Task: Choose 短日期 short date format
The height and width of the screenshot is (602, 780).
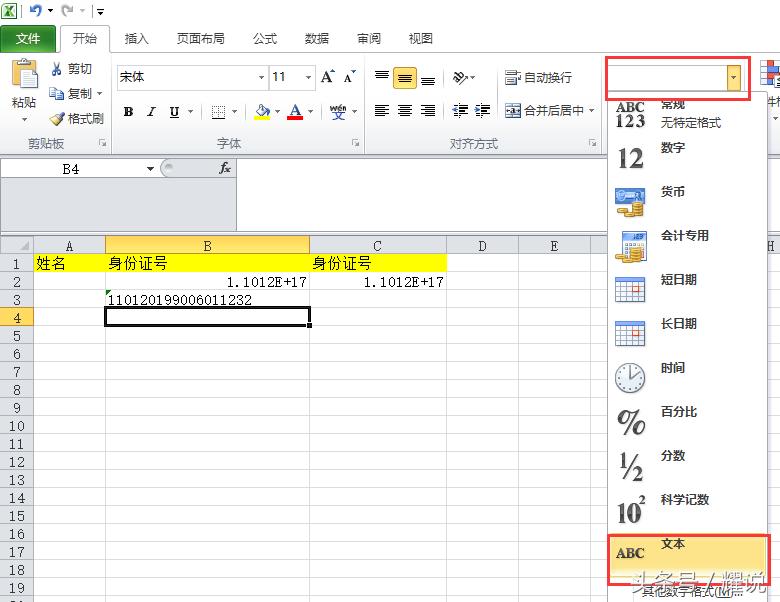Action: [x=686, y=290]
